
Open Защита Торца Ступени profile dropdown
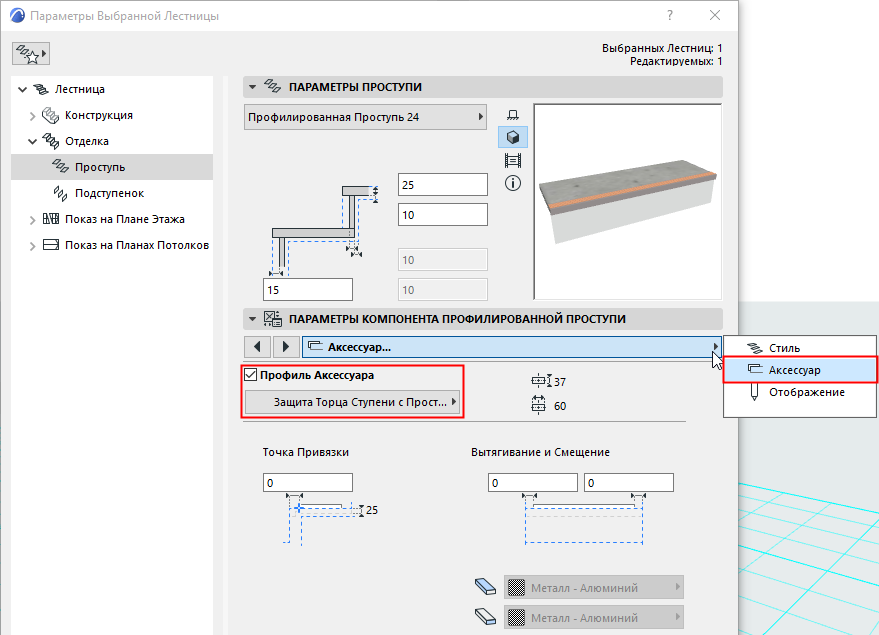pos(353,402)
